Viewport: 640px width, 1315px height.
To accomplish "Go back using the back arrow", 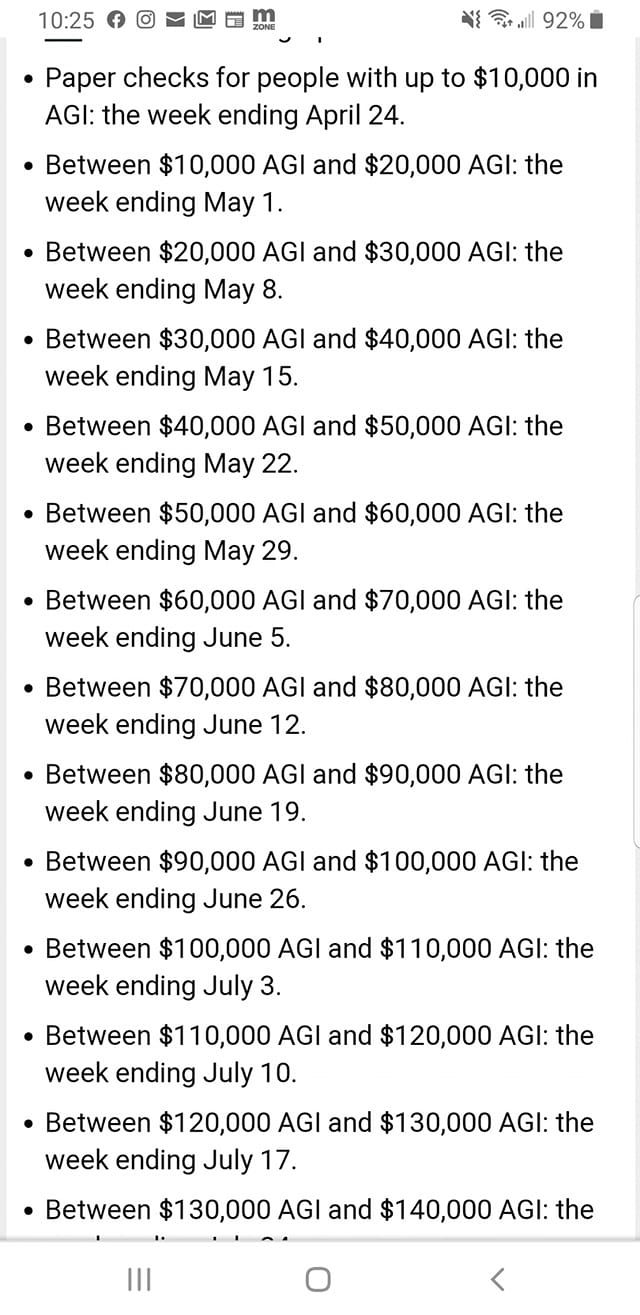I will [498, 1279].
